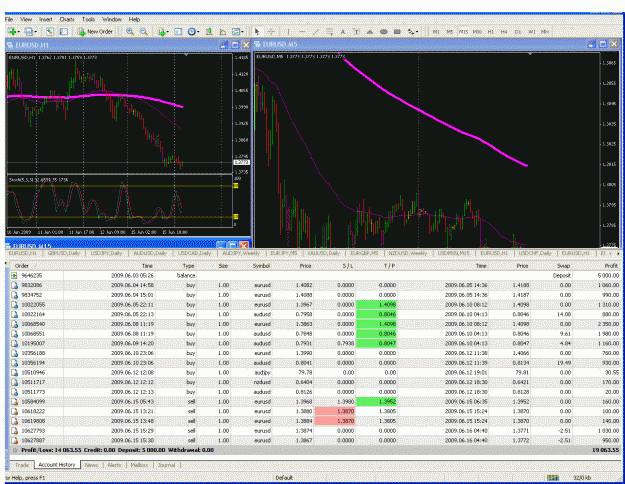Select the triangle shape tool
625x484 pixels.
370,32
